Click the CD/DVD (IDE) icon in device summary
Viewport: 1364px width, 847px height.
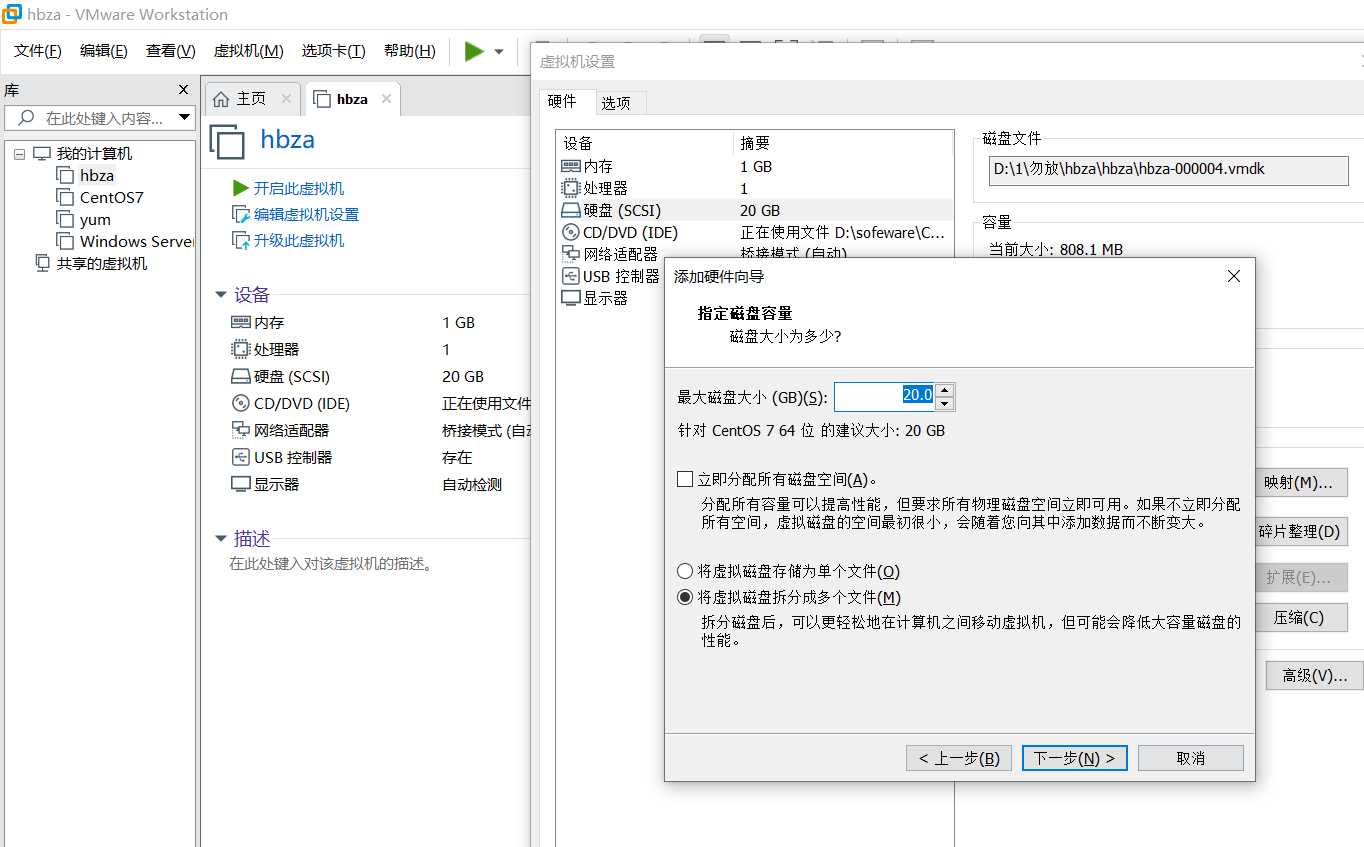[x=240, y=403]
